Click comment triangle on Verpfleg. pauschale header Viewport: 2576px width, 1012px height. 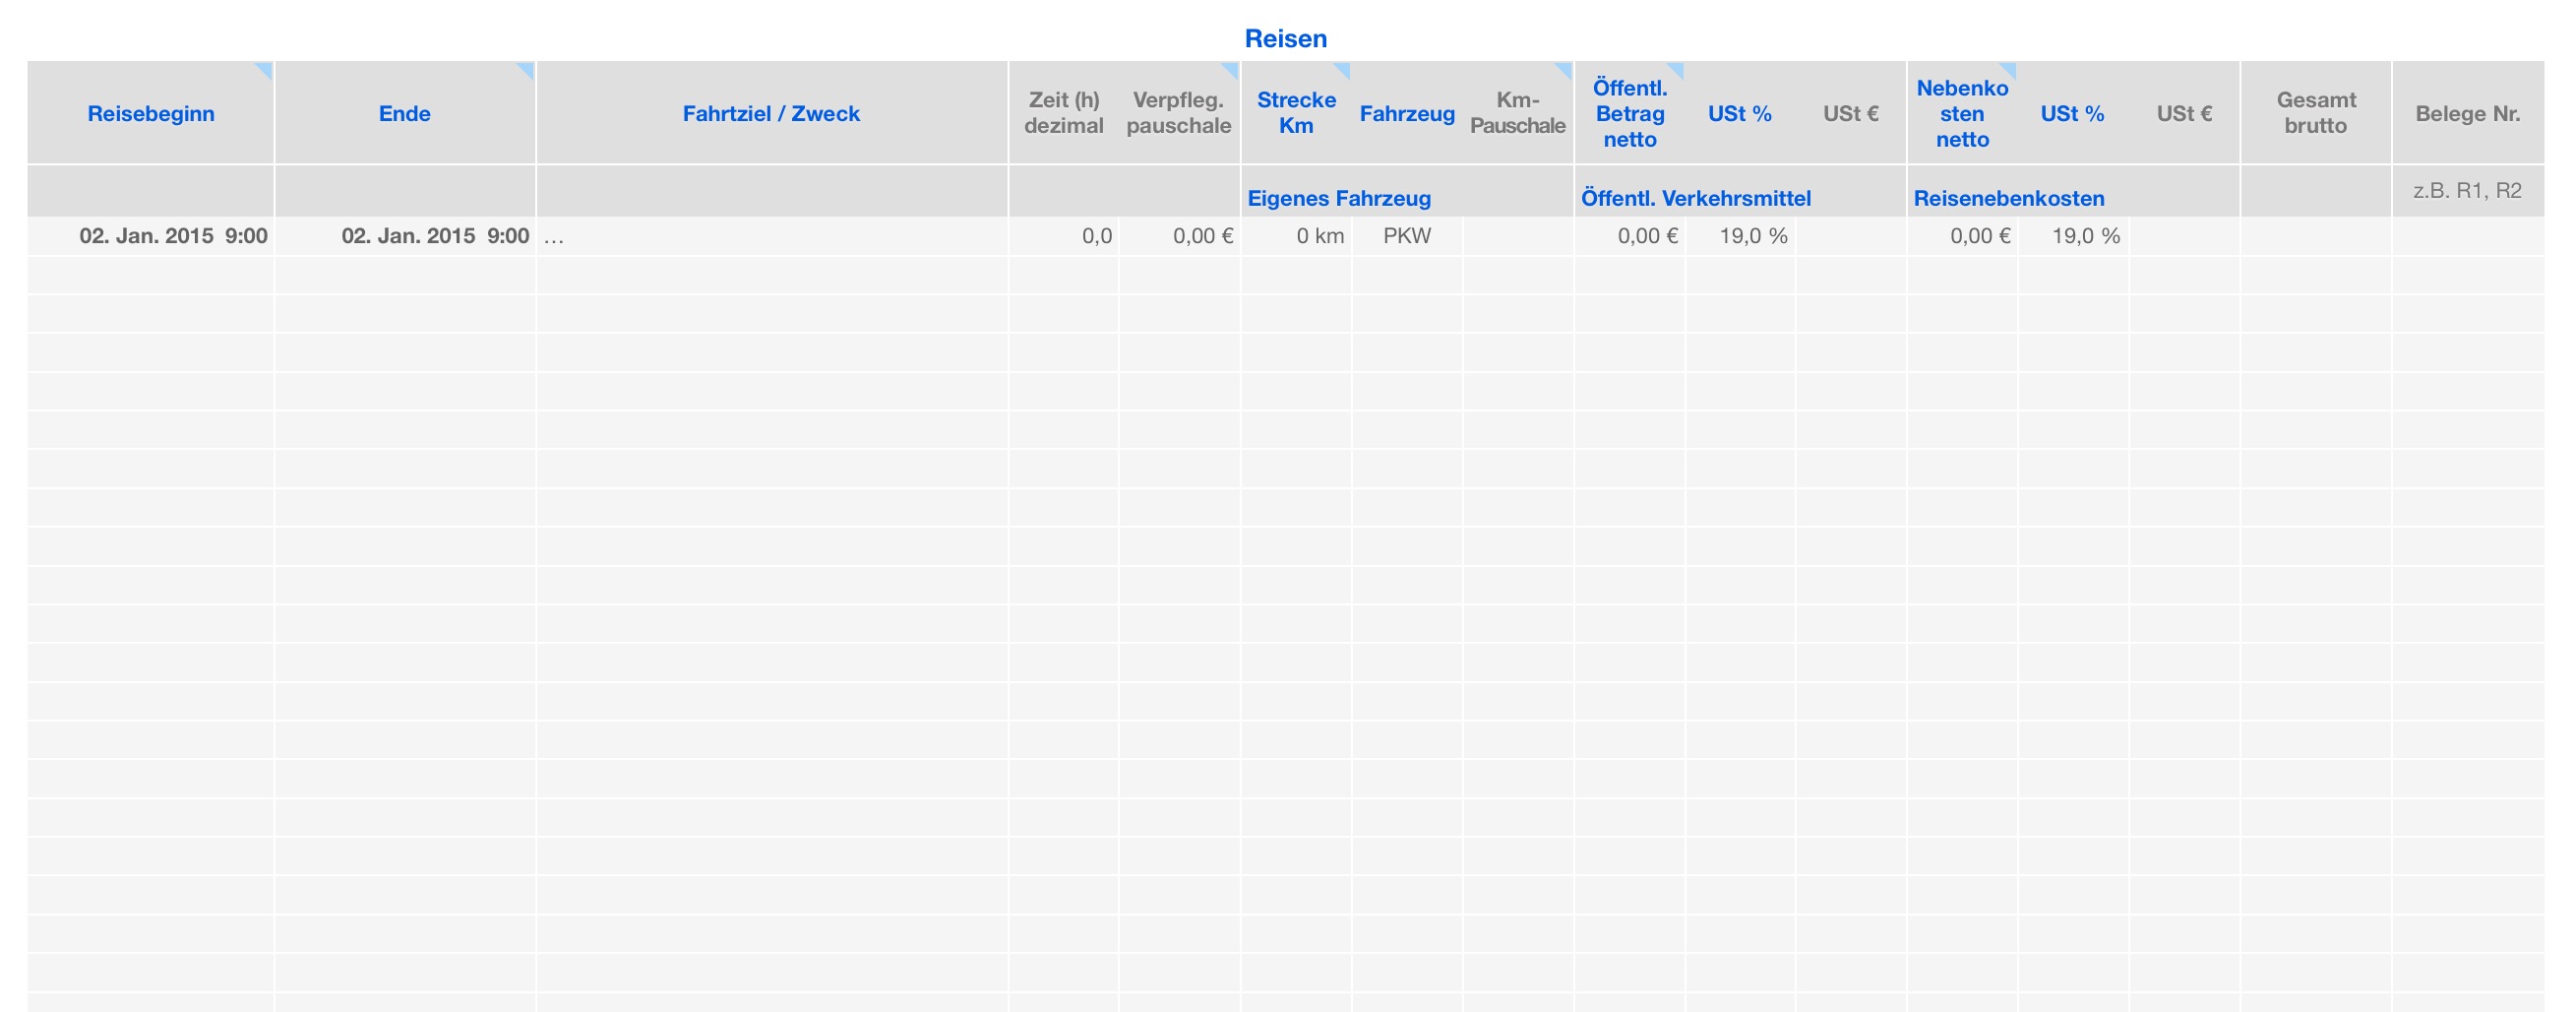[x=1231, y=69]
